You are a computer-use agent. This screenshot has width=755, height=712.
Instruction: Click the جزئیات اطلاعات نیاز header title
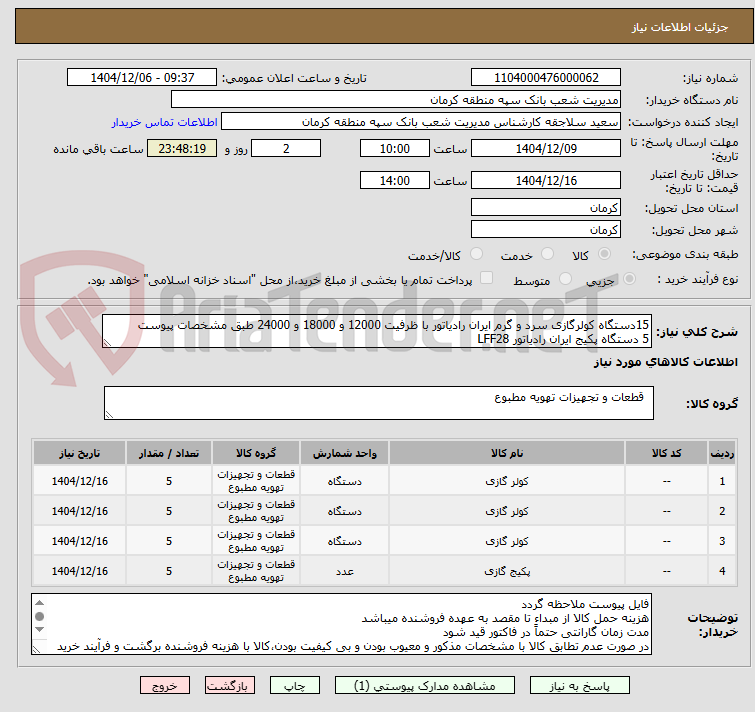click(x=680, y=27)
